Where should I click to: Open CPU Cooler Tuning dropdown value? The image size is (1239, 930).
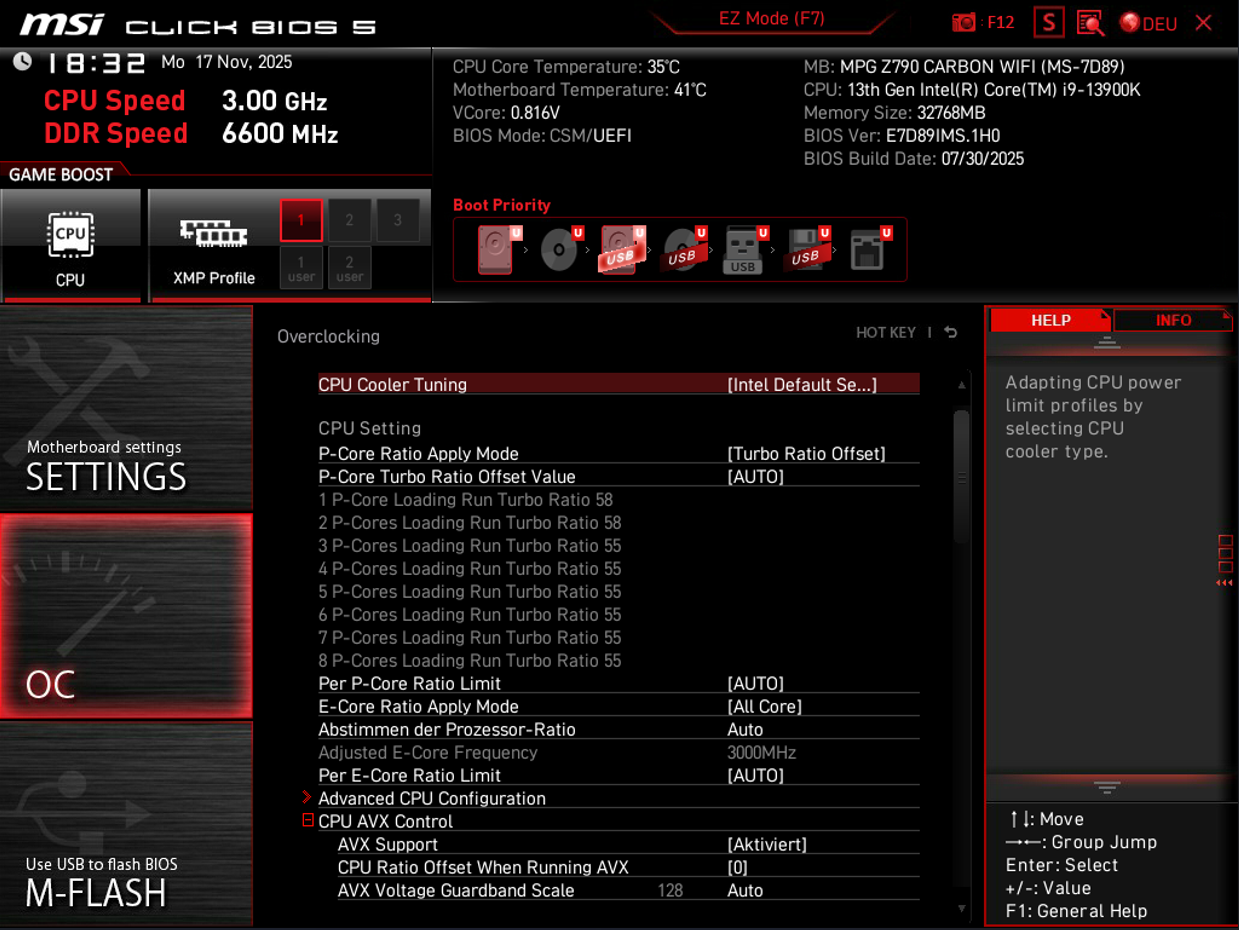[802, 385]
